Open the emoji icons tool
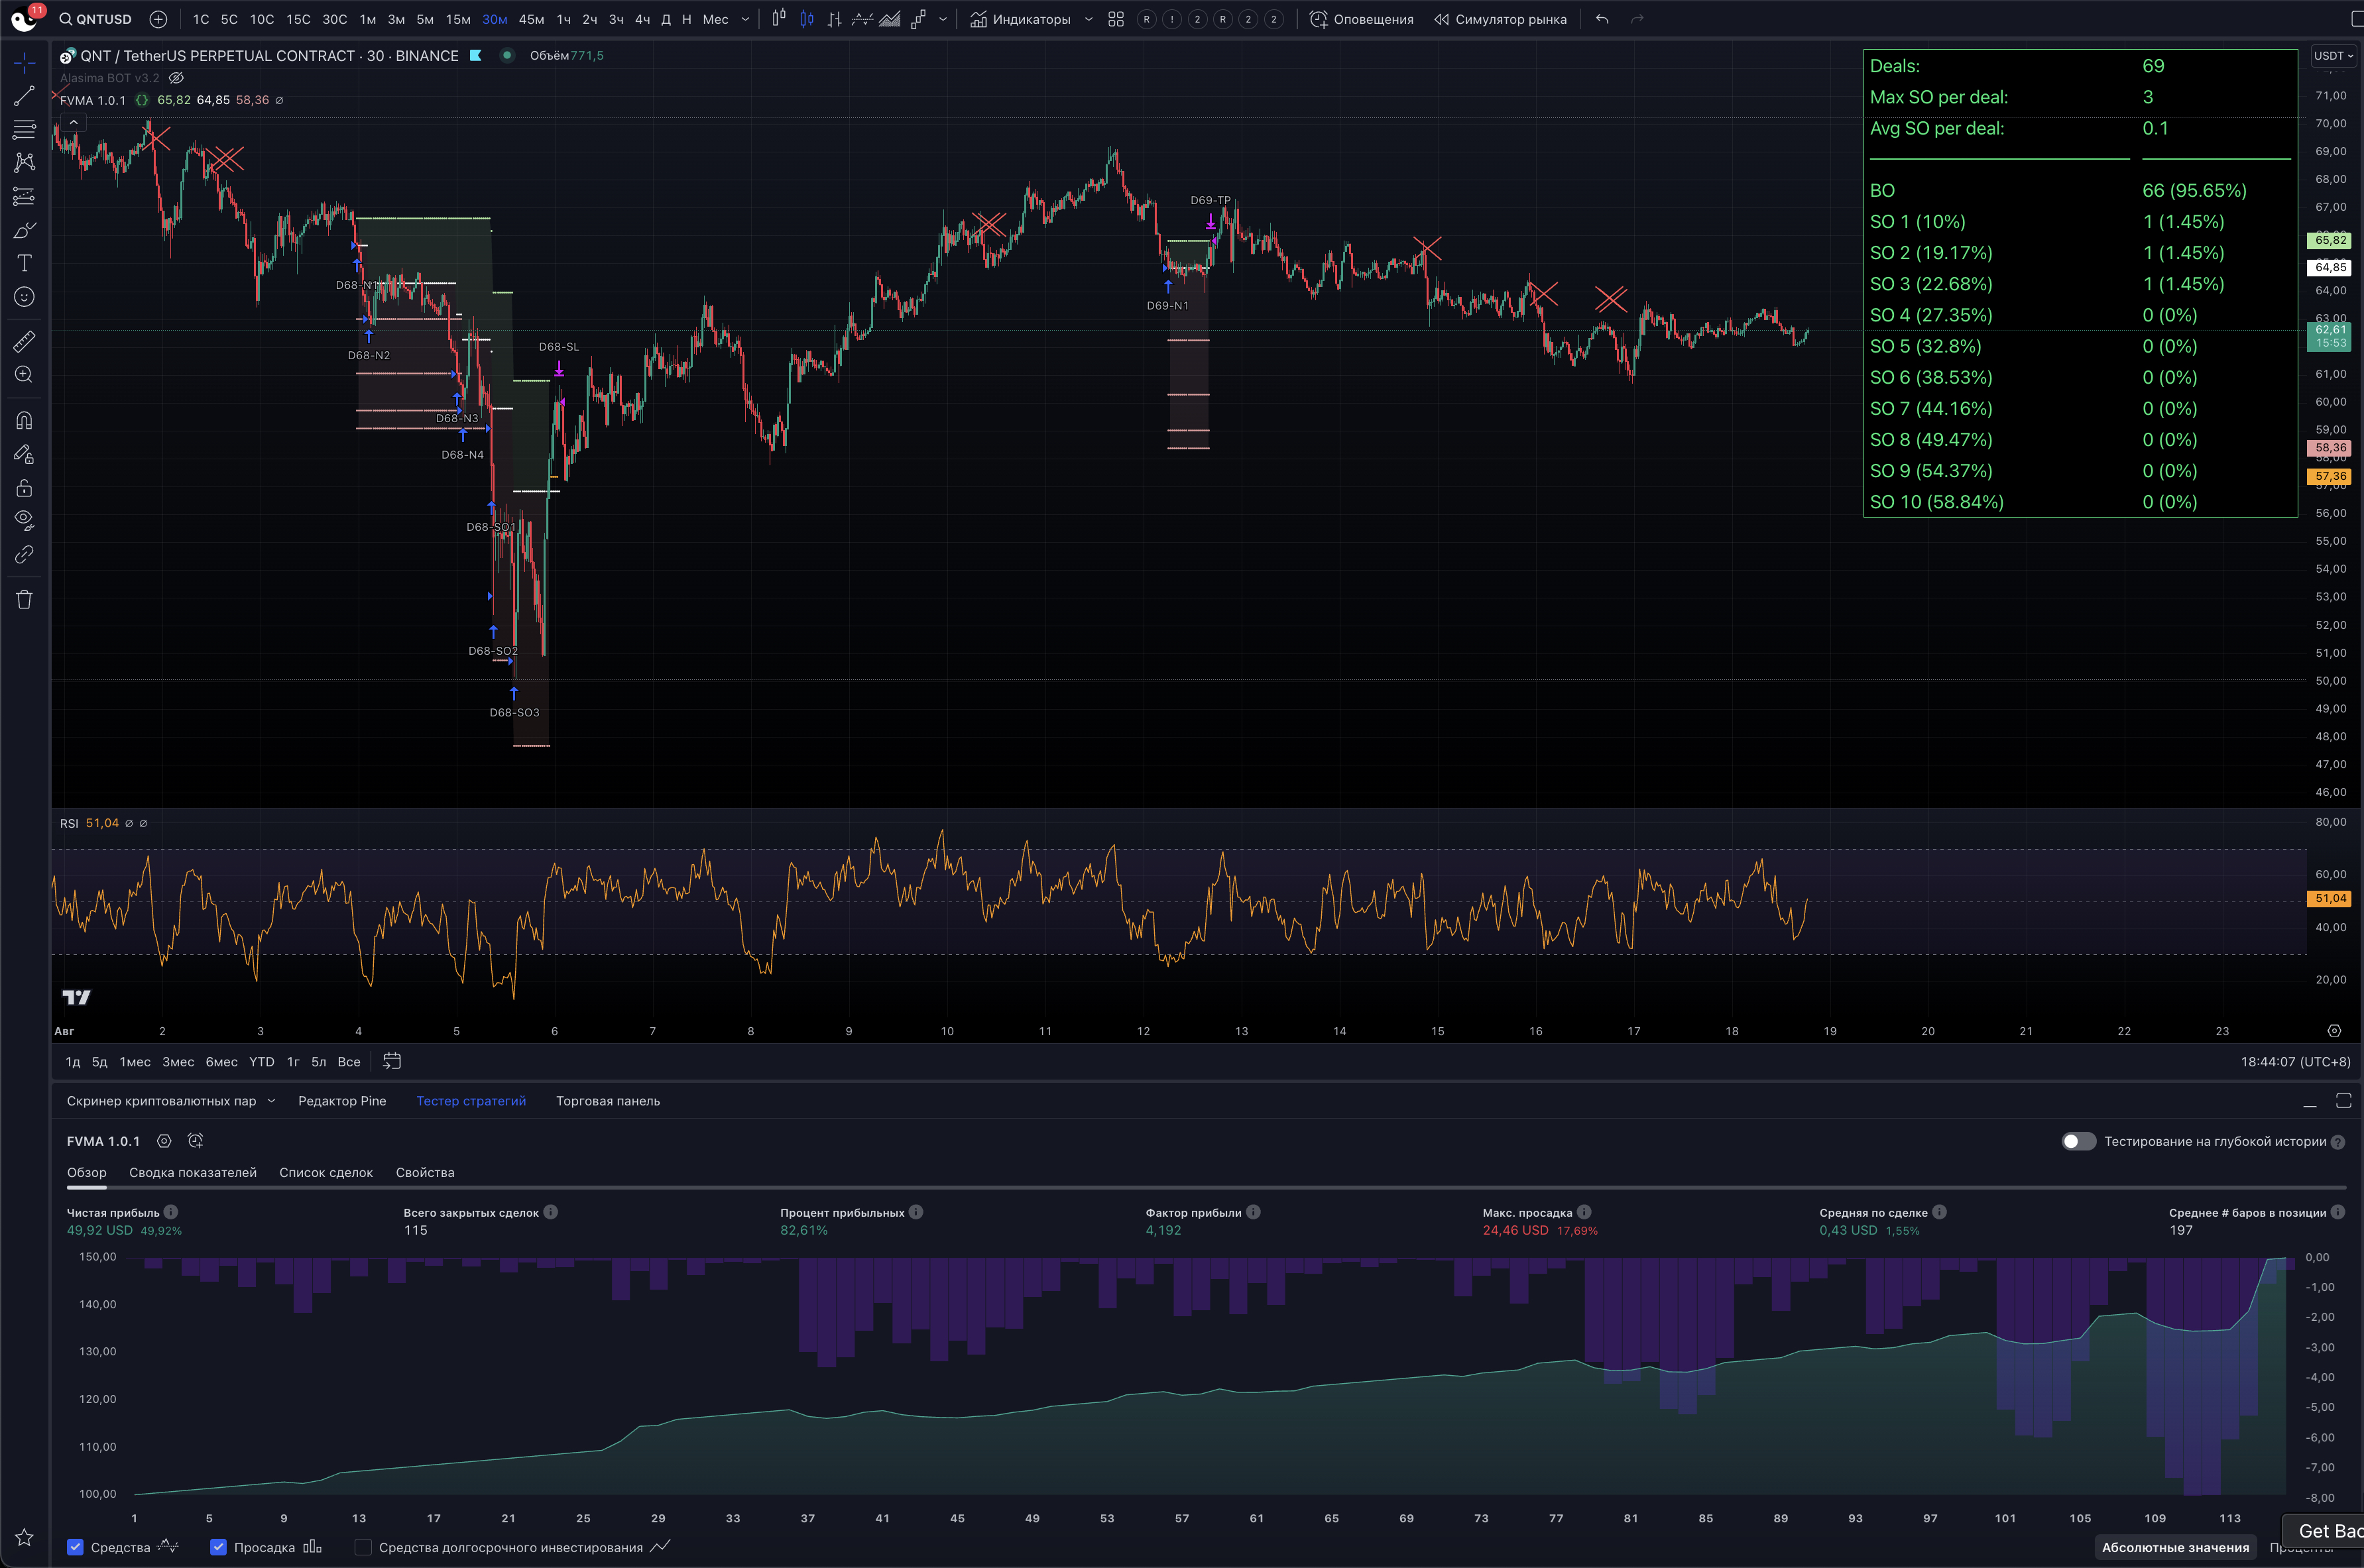2364x1568 pixels. coord(24,297)
